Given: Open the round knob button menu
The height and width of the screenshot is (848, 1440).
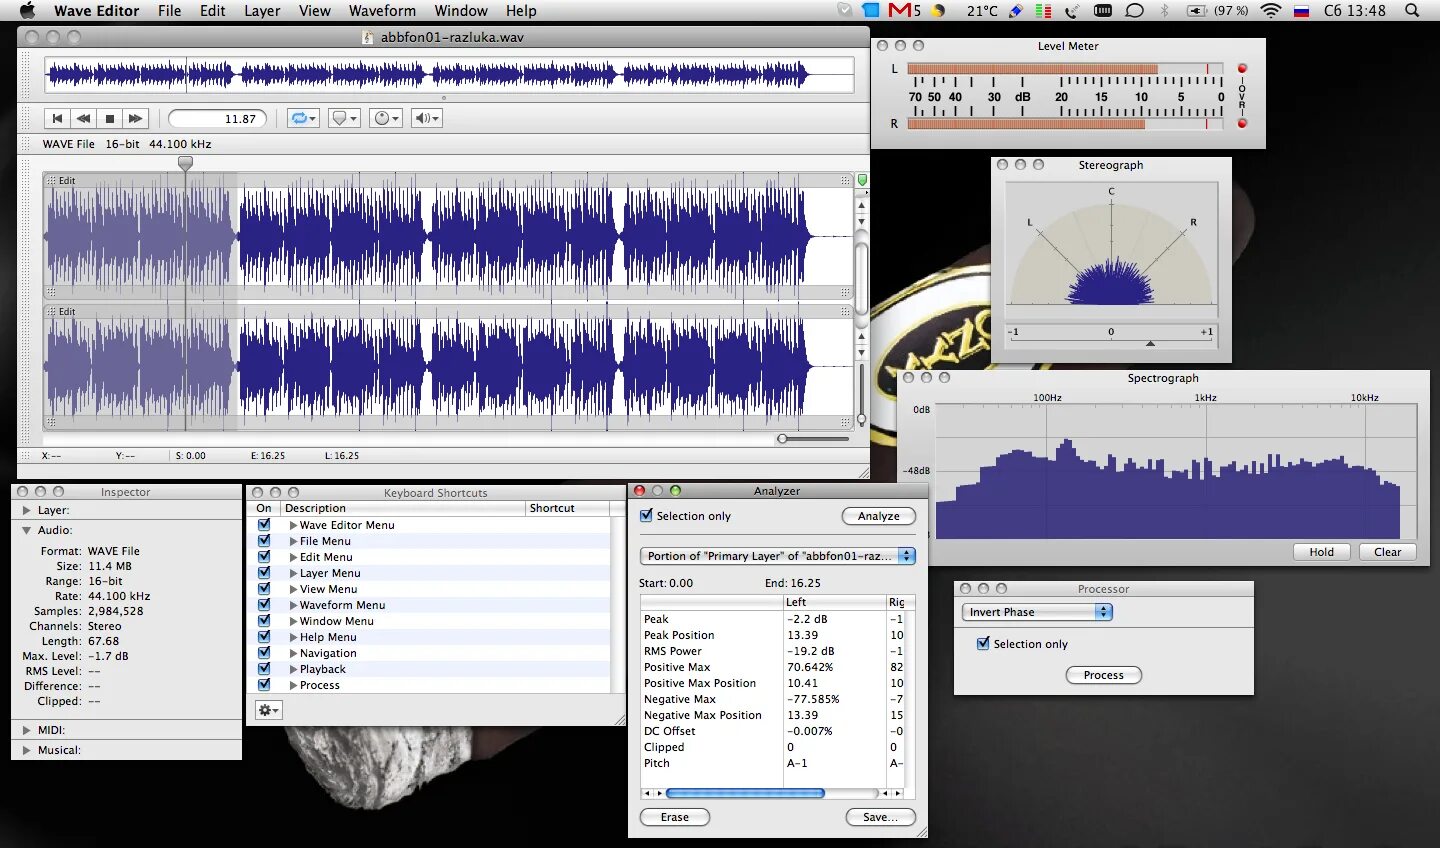Looking at the screenshot, I should 385,118.
